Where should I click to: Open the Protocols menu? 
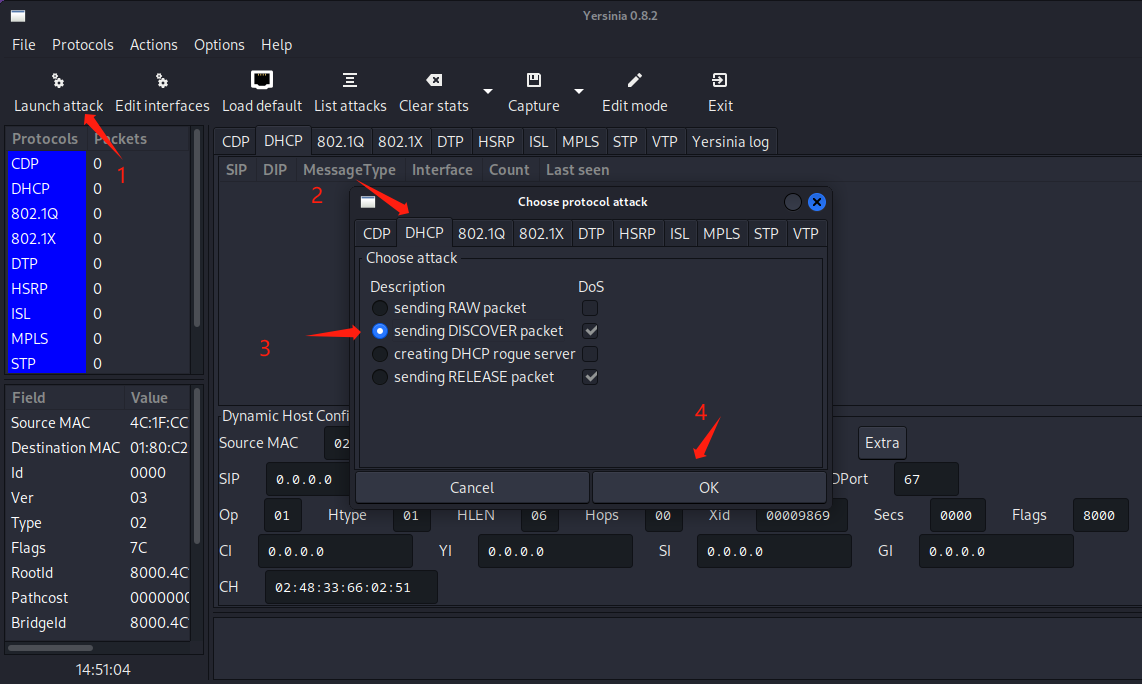[x=83, y=45]
